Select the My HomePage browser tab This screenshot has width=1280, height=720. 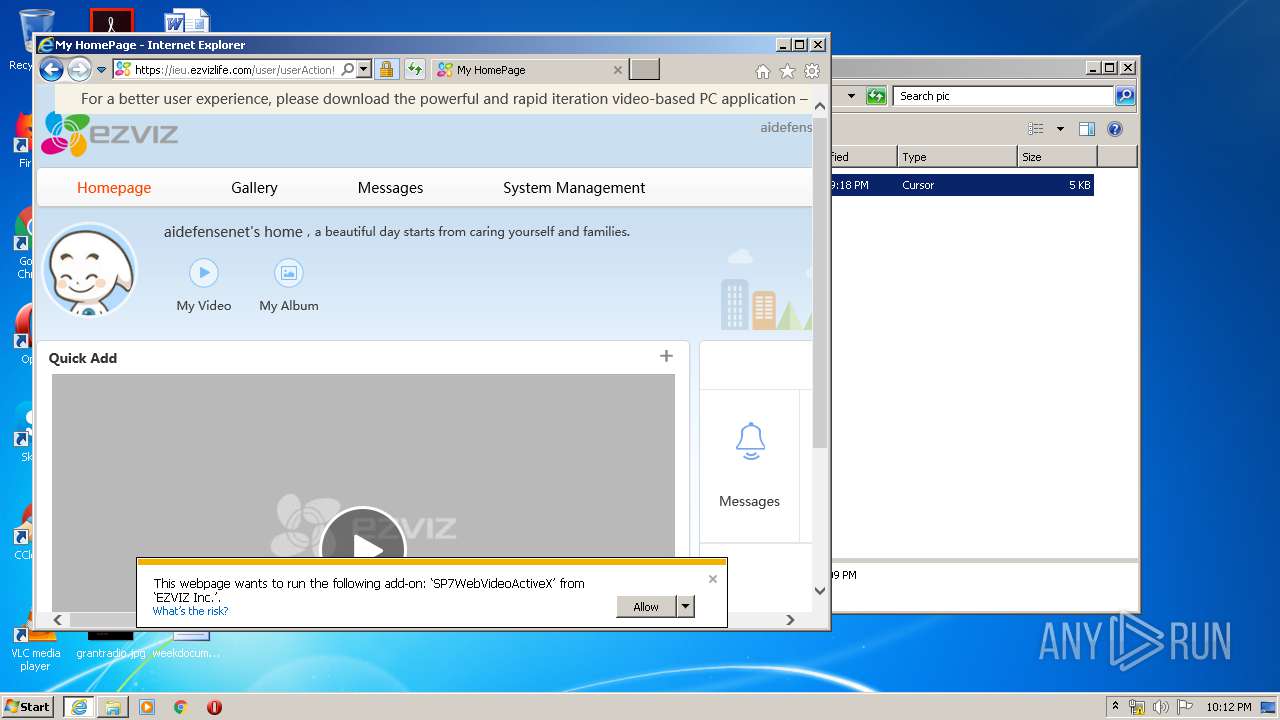(x=530, y=70)
